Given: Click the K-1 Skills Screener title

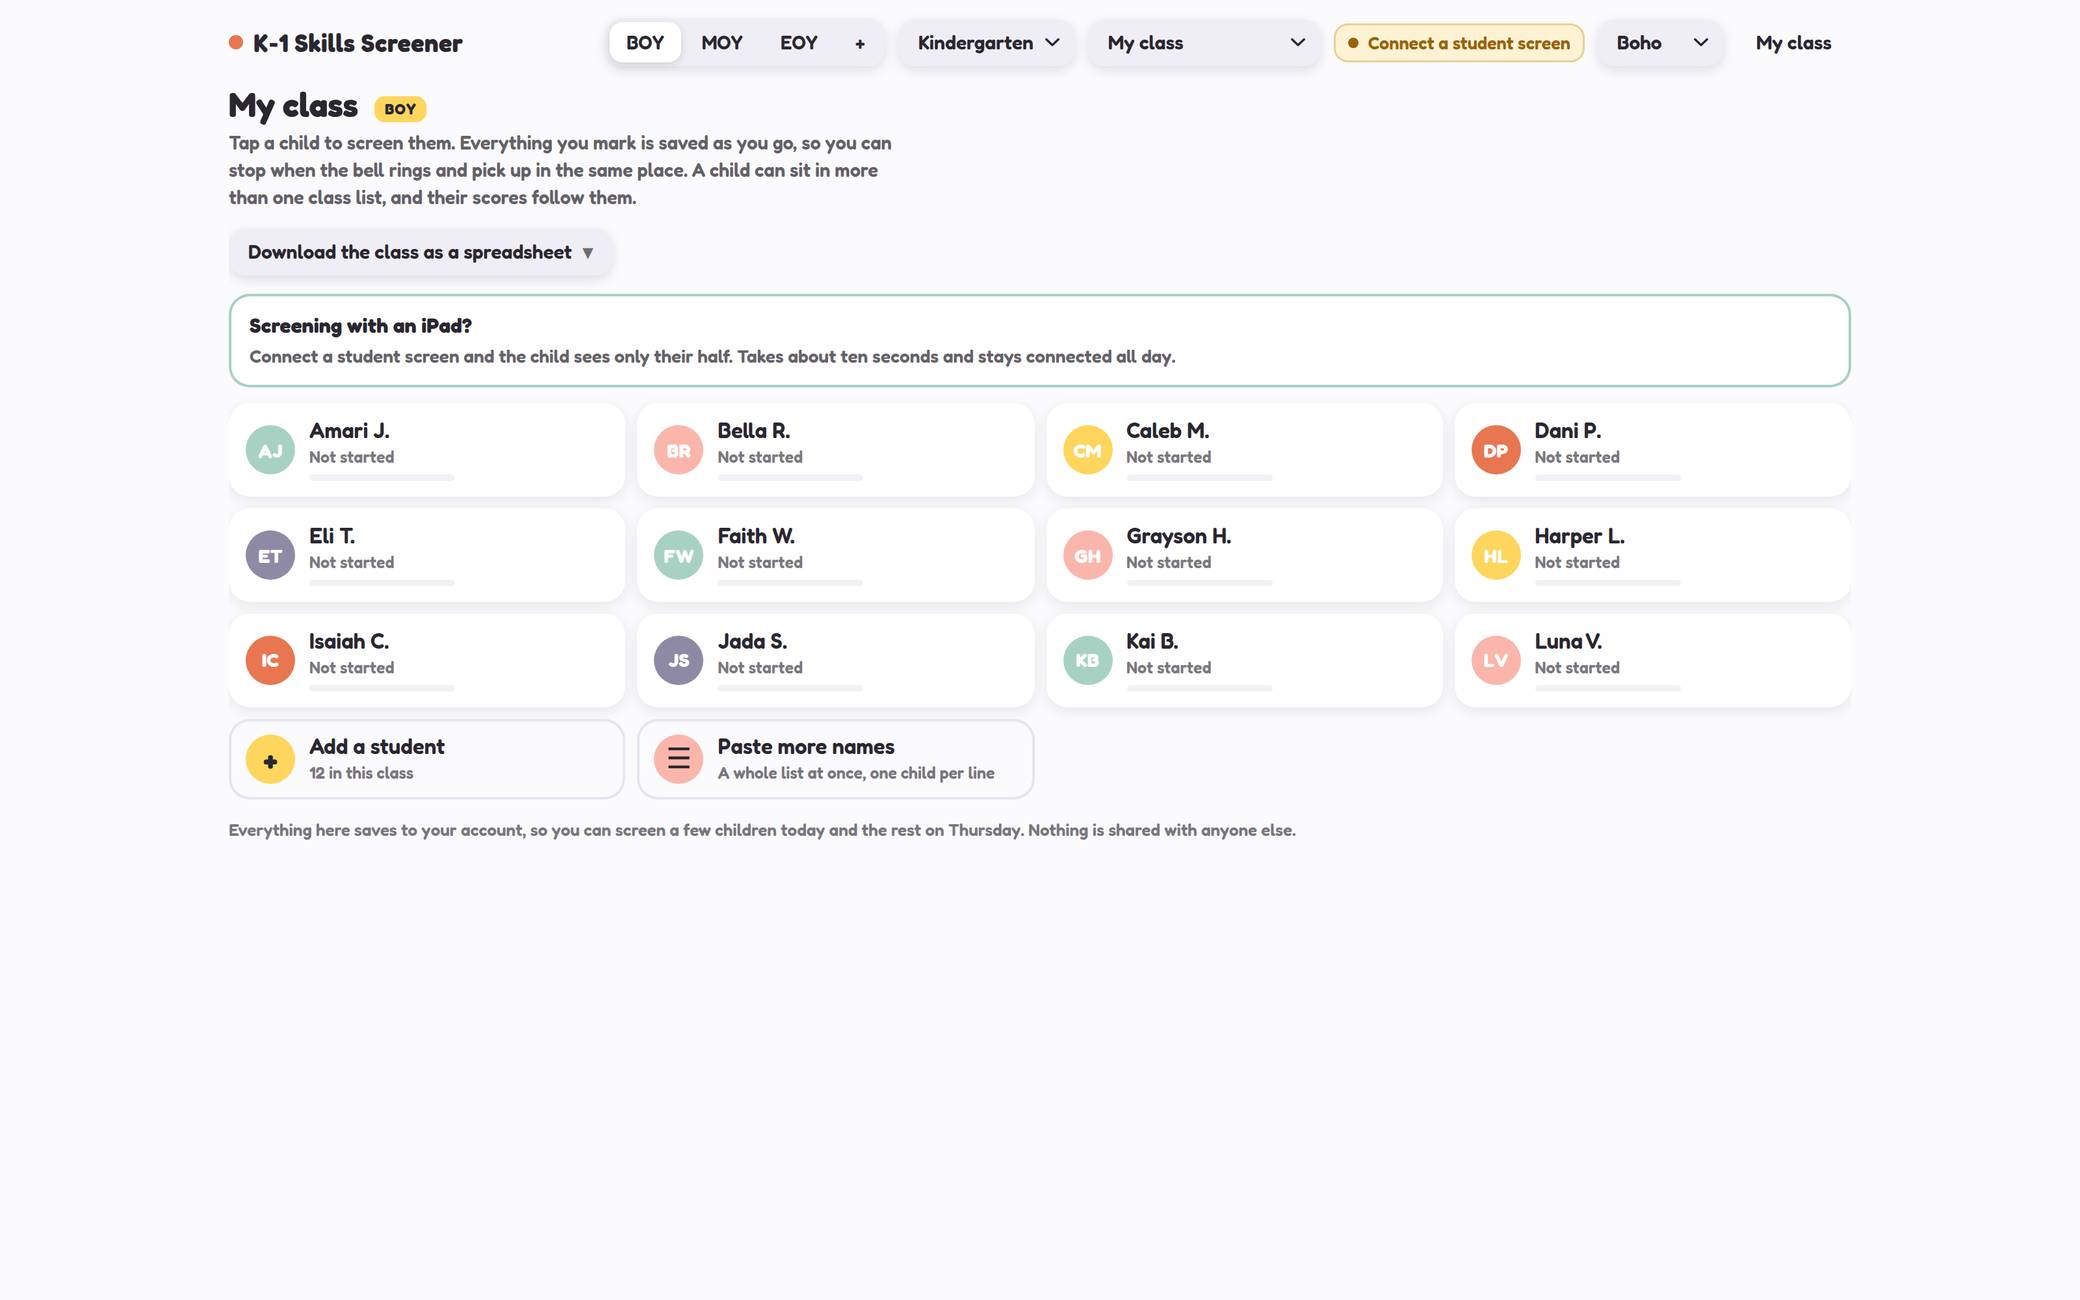Looking at the screenshot, I should pos(357,43).
